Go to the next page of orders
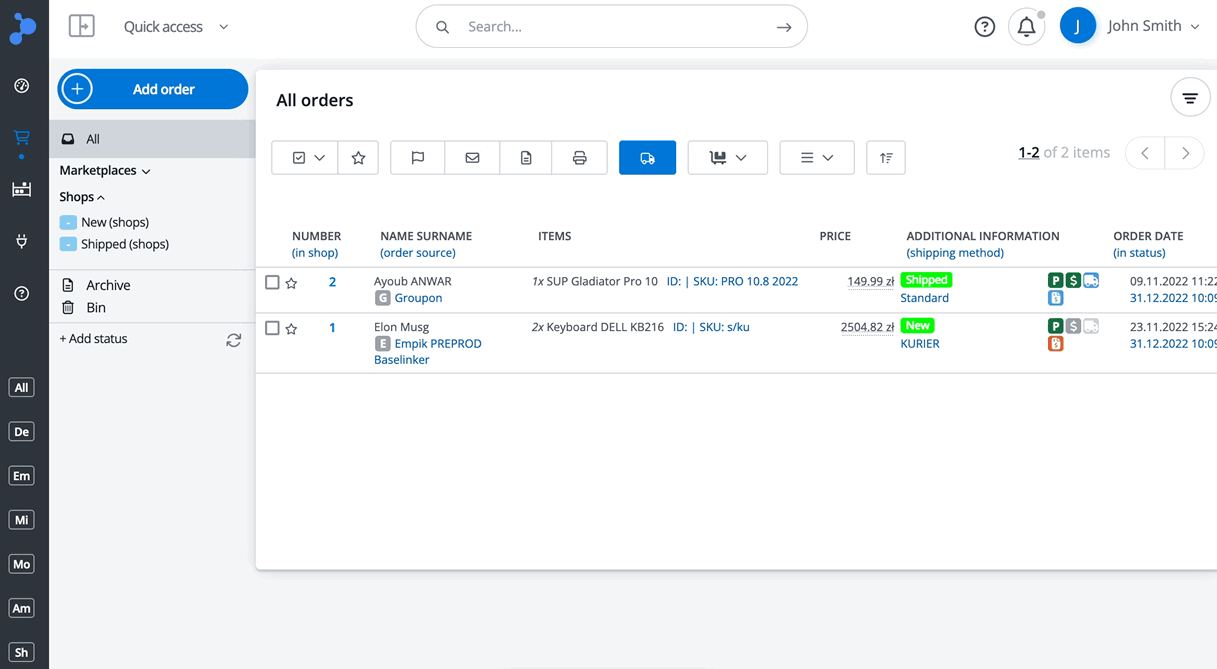1217x669 pixels. coord(1185,153)
